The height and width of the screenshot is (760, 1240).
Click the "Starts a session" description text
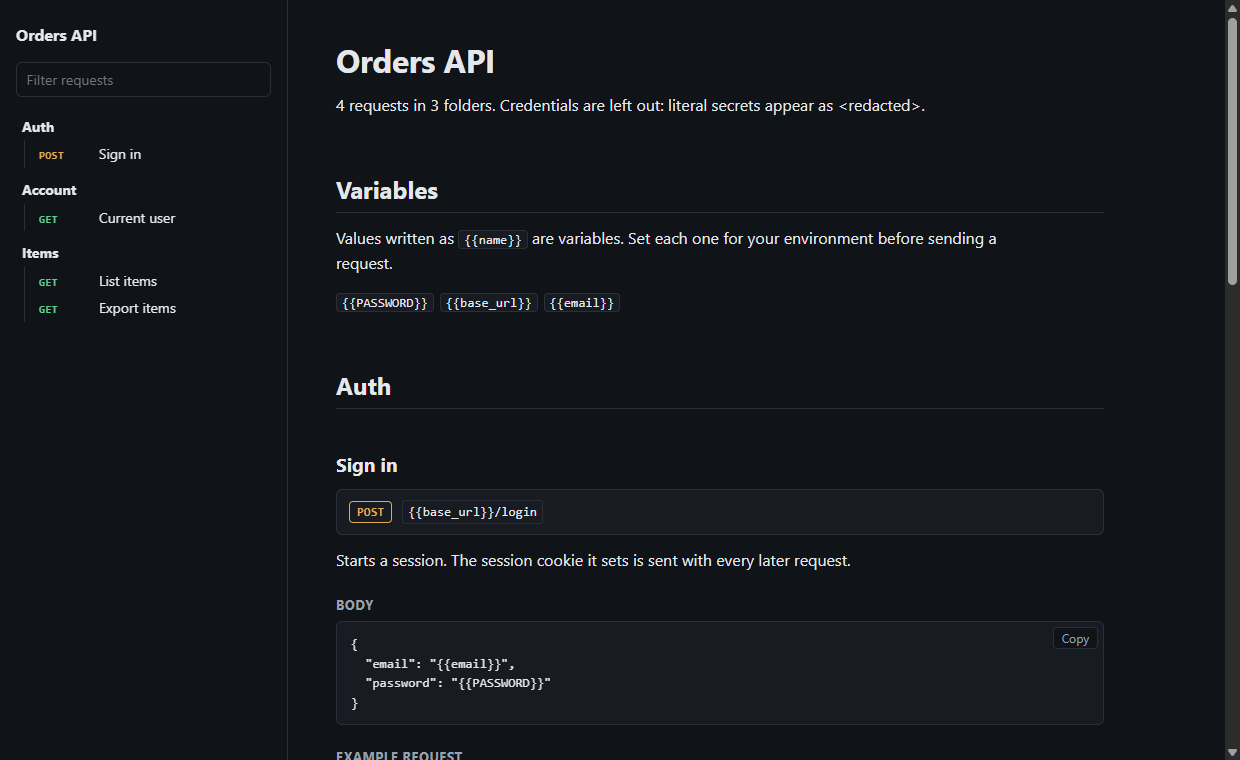(x=593, y=561)
